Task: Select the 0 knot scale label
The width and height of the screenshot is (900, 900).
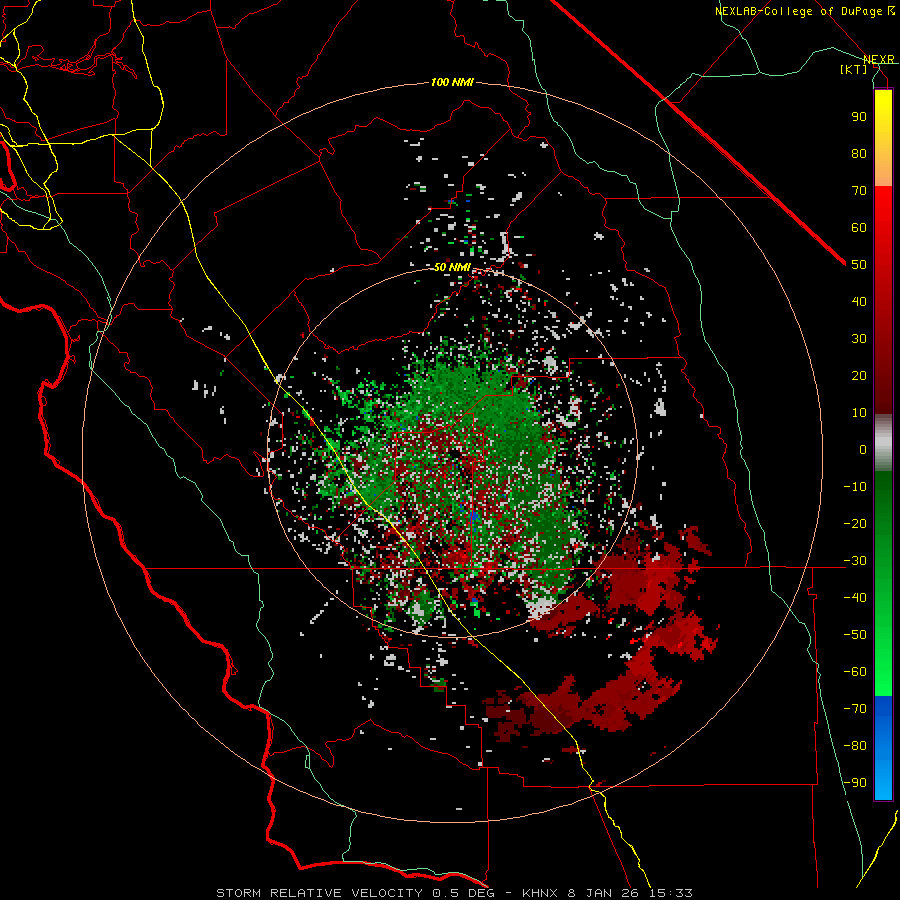Action: pos(863,449)
